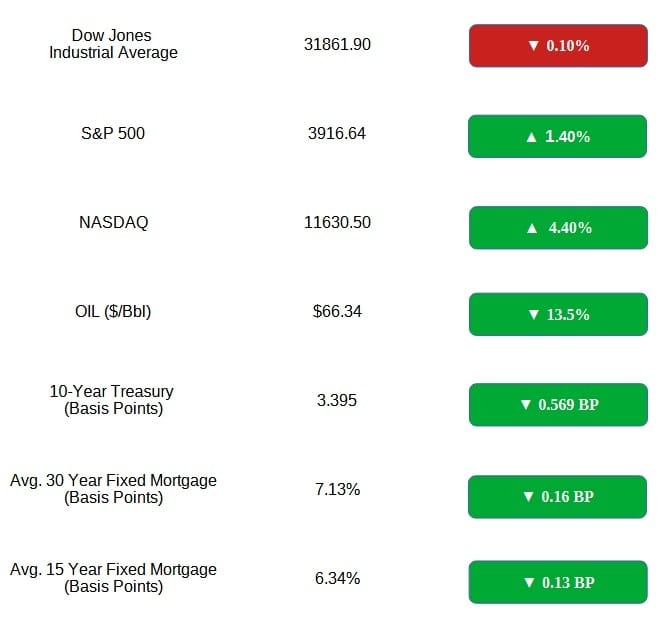Image resolution: width=663 pixels, height=621 pixels.
Task: Click the 7.13% 30 Year mortgage rate
Action: coord(337,490)
